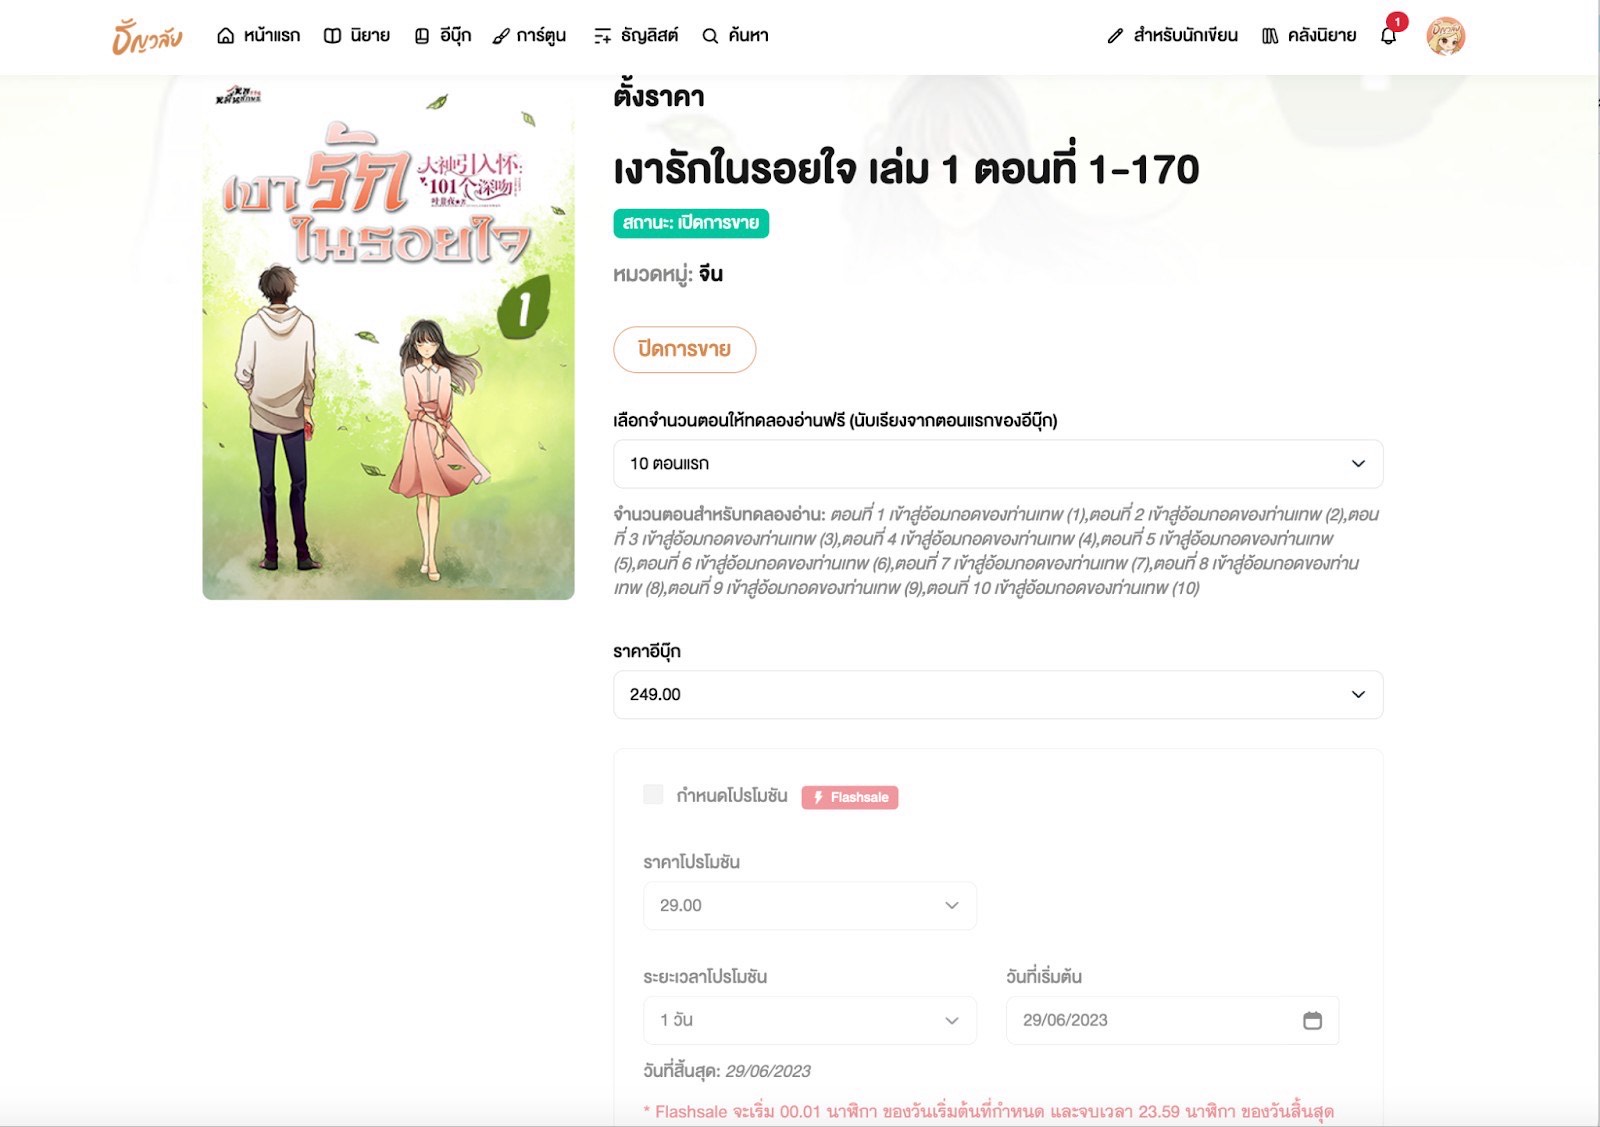
Task: Open the ธัญลิสต์ menu item
Action: (636, 36)
